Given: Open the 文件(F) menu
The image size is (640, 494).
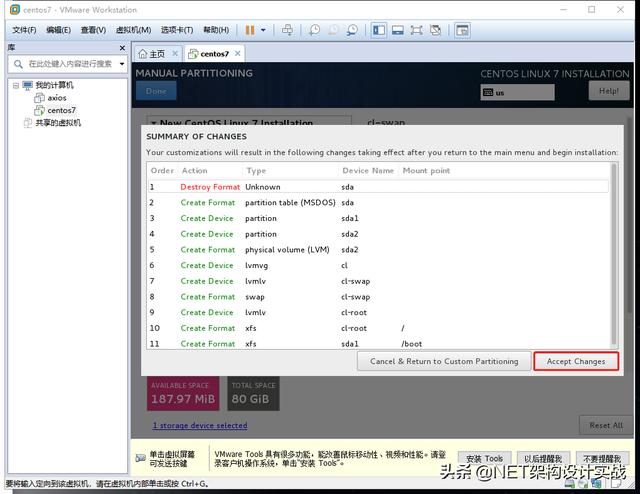Looking at the screenshot, I should [24, 30].
